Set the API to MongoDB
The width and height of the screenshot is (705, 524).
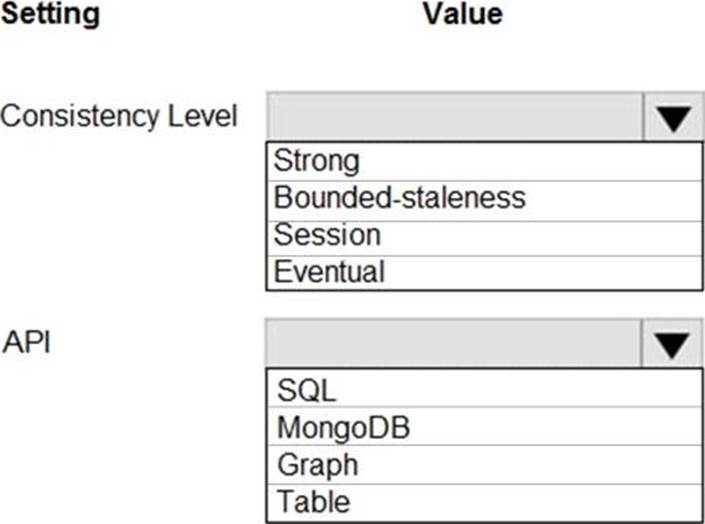tap(484, 427)
